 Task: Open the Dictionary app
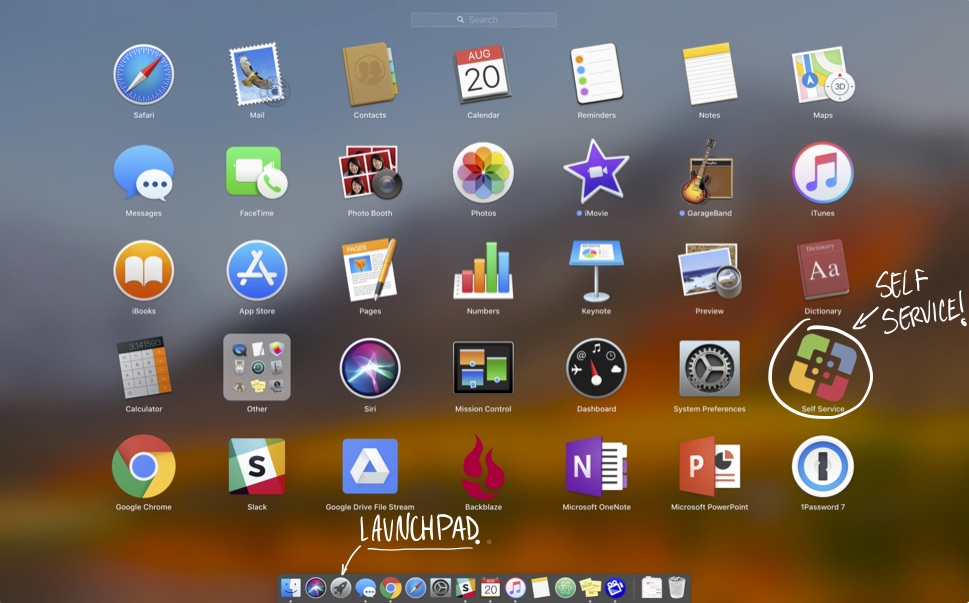click(821, 271)
